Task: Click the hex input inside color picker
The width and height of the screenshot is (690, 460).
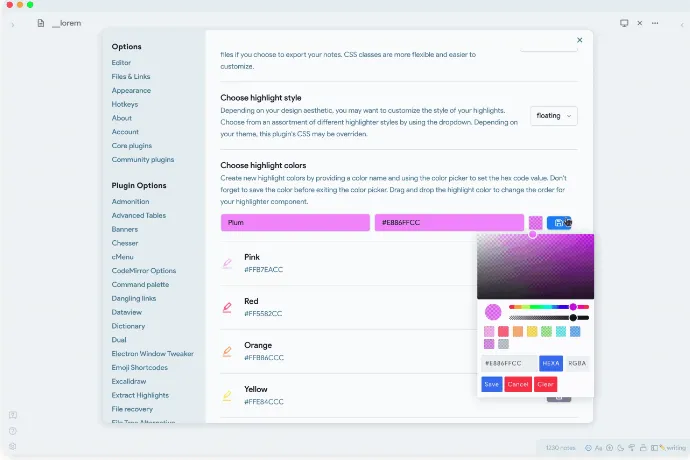Action: (509, 363)
